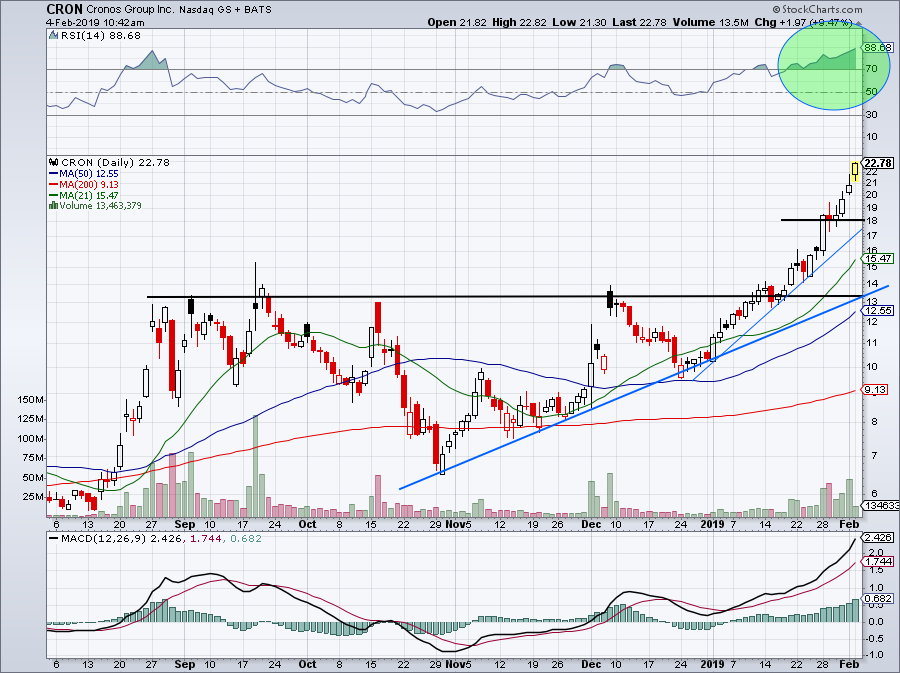The height and width of the screenshot is (673, 900).
Task: Click the 70 level on the RSI axis
Action: click(872, 69)
